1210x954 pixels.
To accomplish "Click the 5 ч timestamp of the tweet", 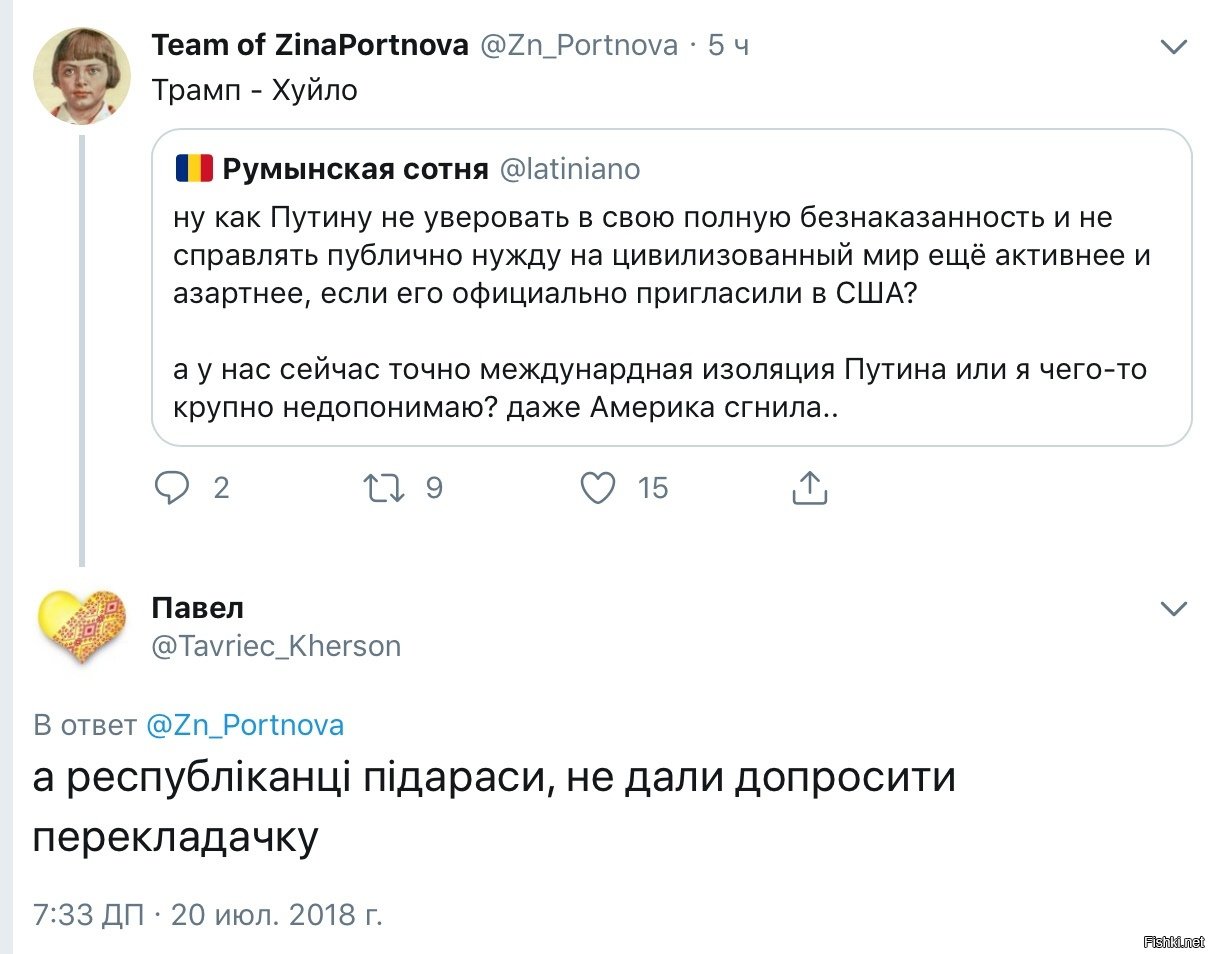I will [729, 45].
